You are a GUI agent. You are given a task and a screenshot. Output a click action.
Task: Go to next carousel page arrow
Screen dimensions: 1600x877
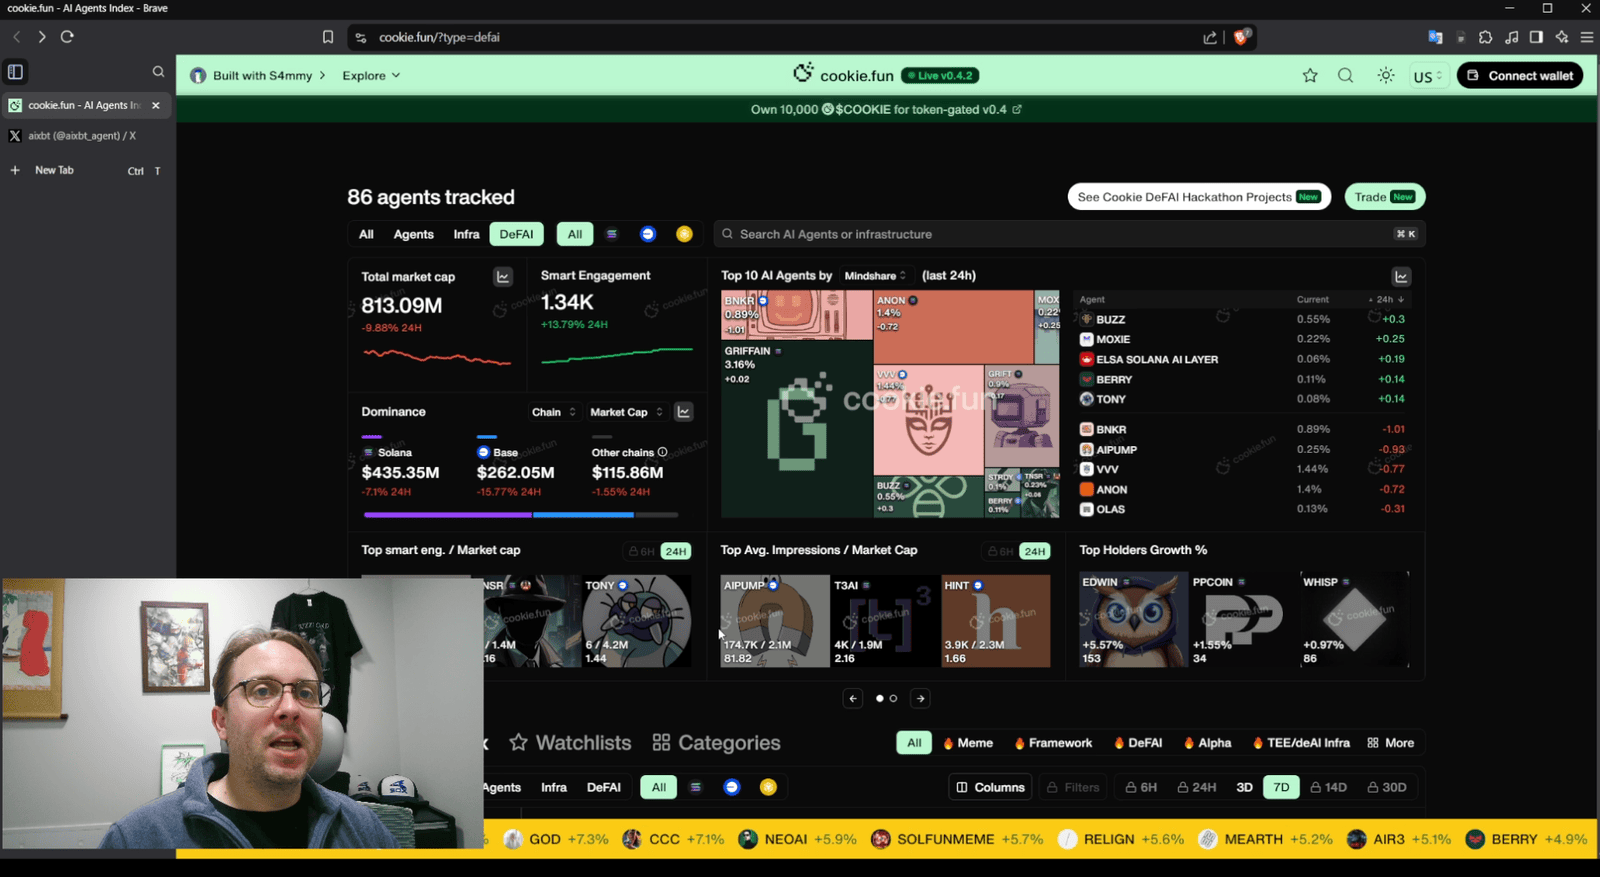point(921,699)
